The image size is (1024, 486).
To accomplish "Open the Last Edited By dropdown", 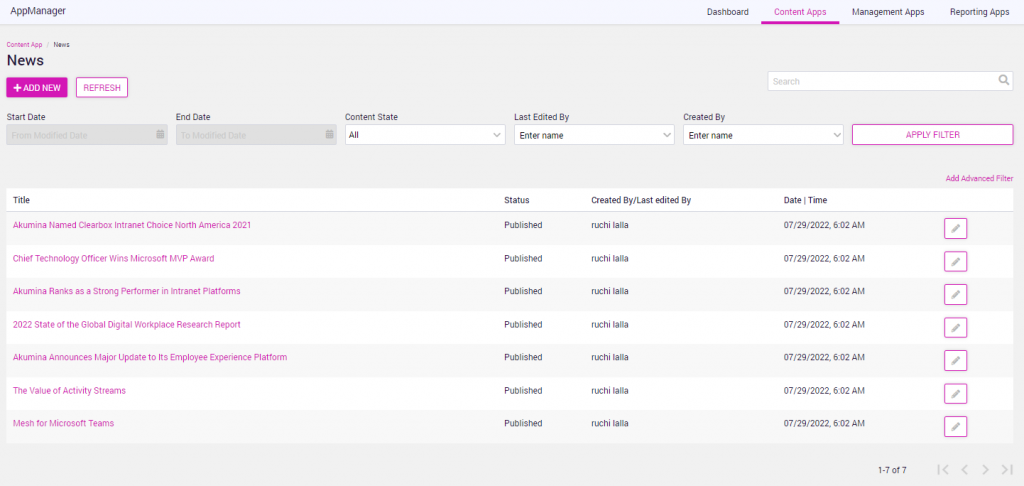I will tap(594, 135).
